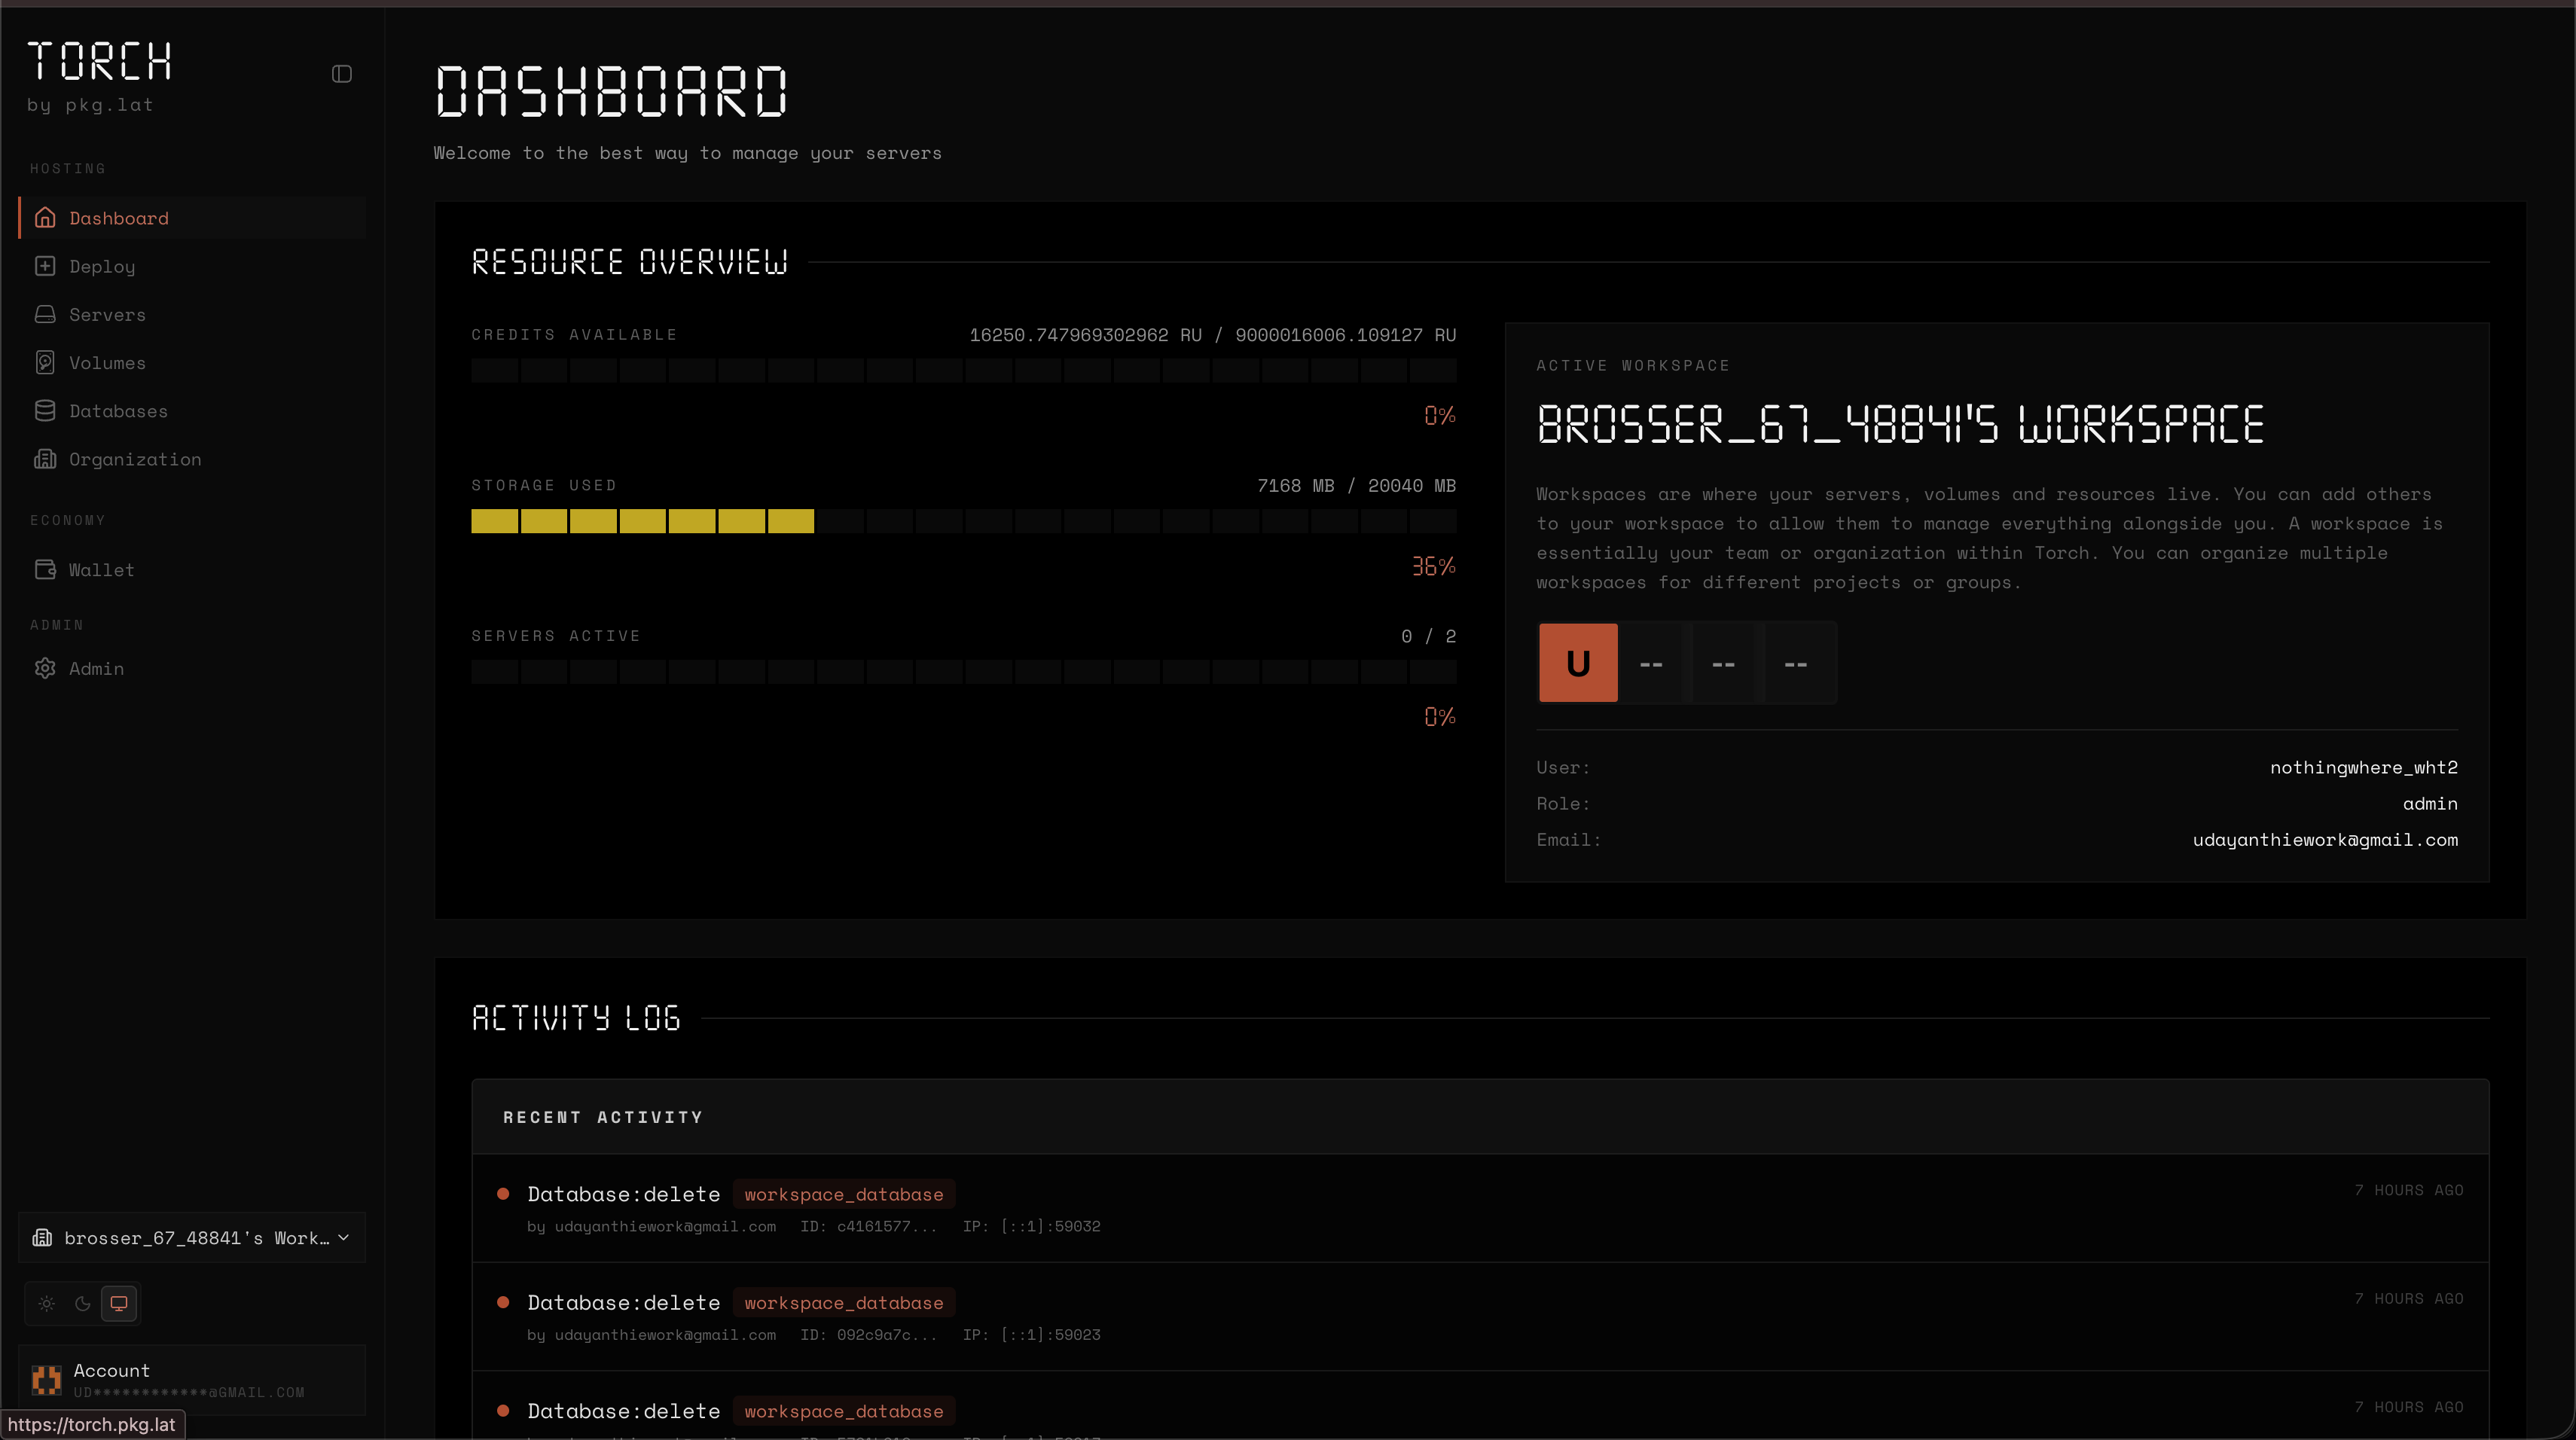Open the Account menu button

(x=192, y=1380)
